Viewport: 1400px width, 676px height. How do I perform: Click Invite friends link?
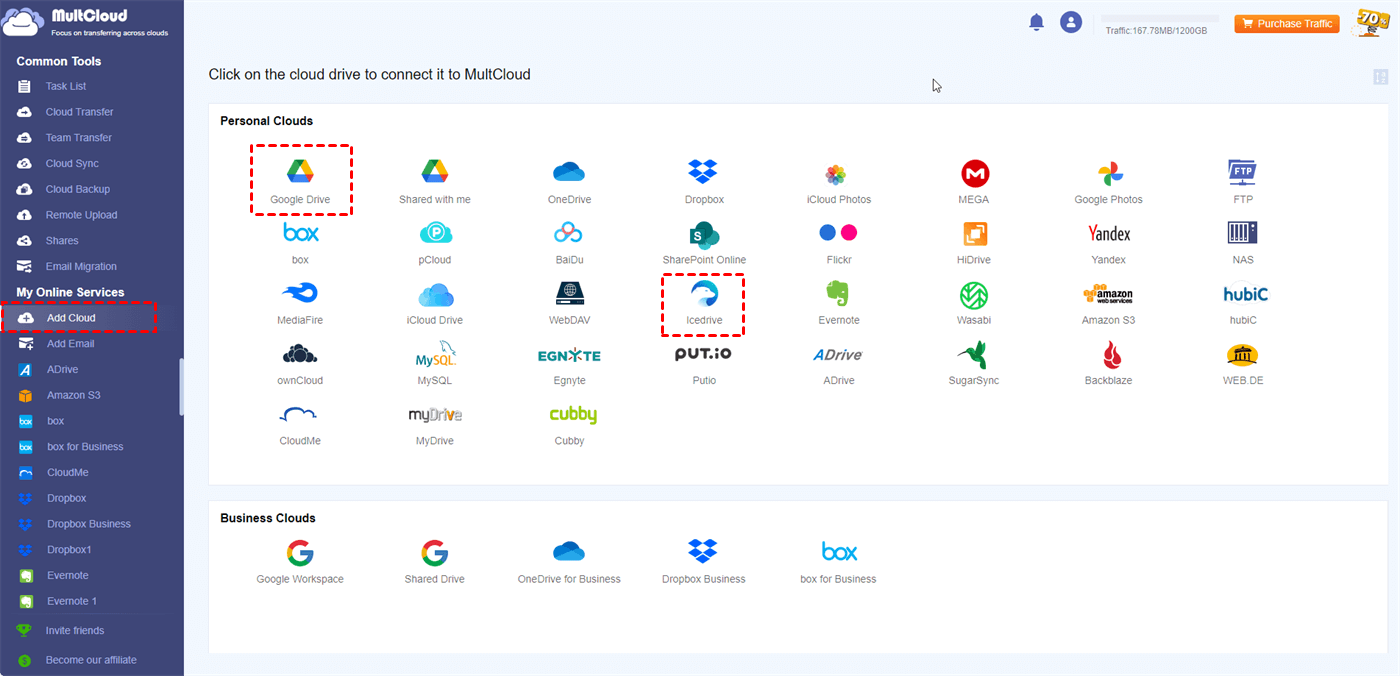(x=74, y=631)
